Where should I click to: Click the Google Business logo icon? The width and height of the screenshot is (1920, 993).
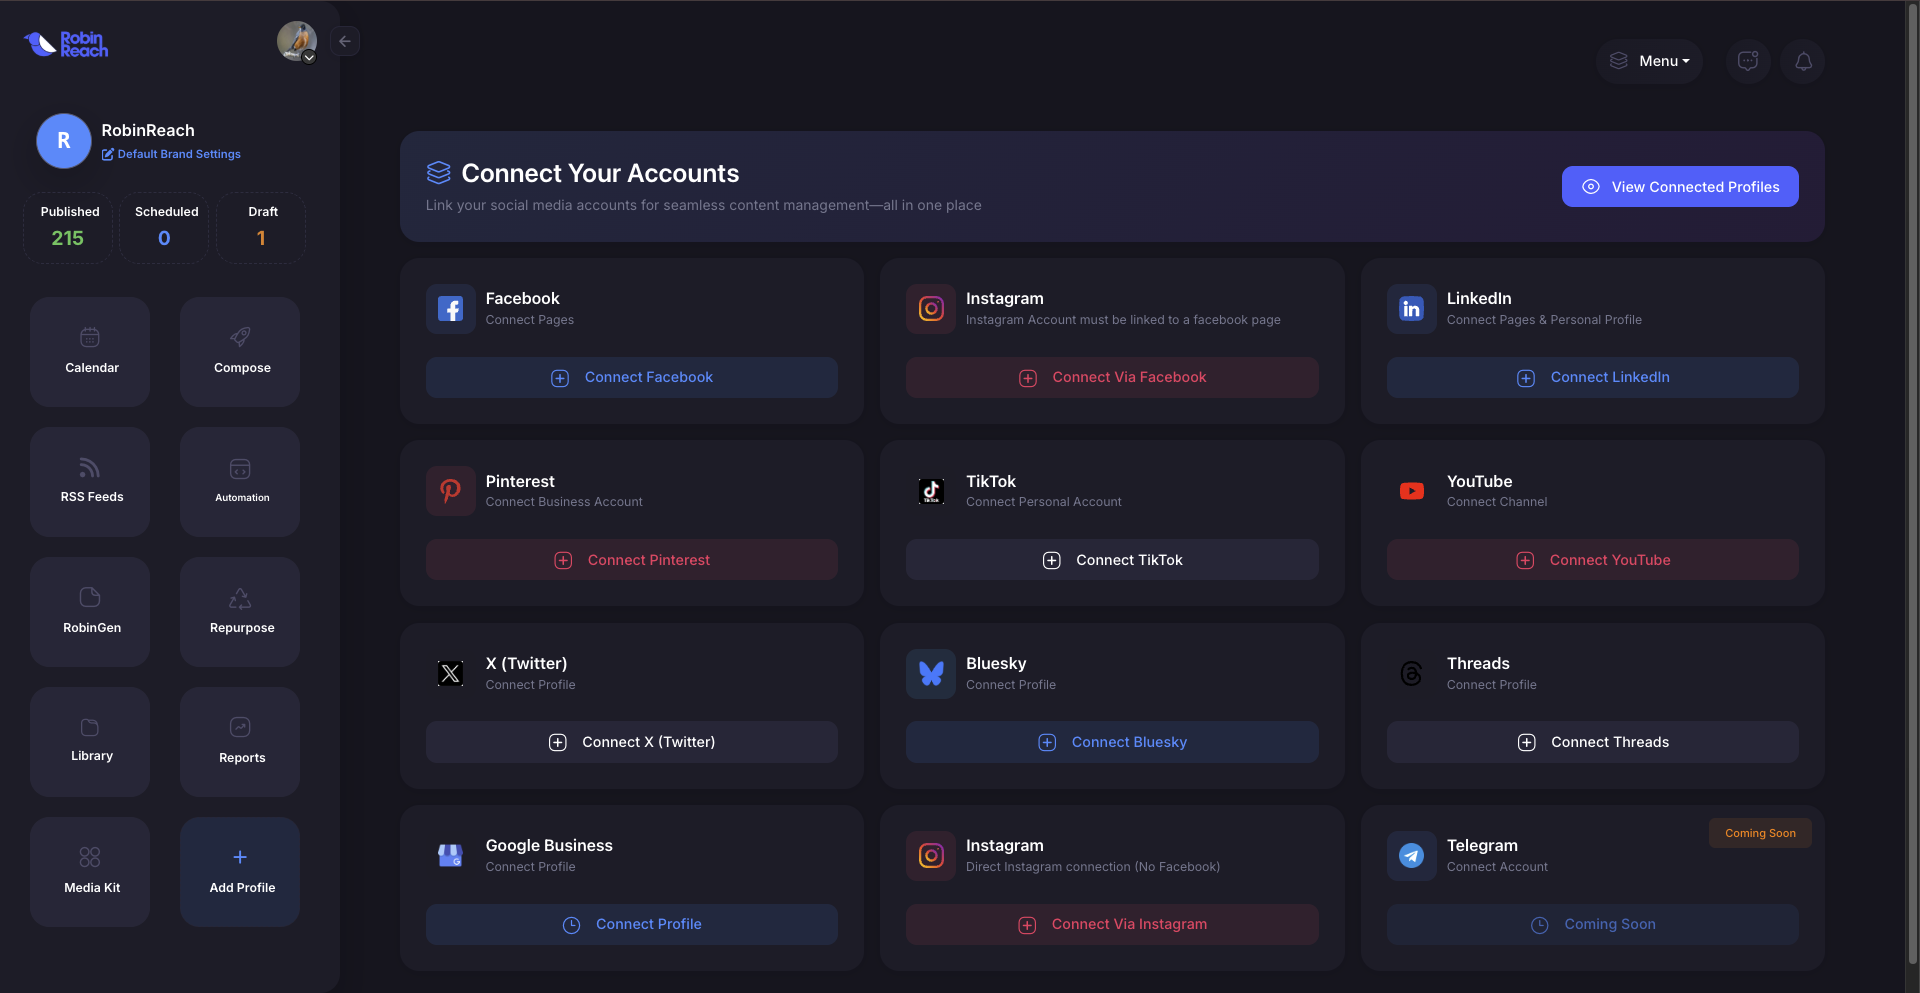pyautogui.click(x=451, y=856)
